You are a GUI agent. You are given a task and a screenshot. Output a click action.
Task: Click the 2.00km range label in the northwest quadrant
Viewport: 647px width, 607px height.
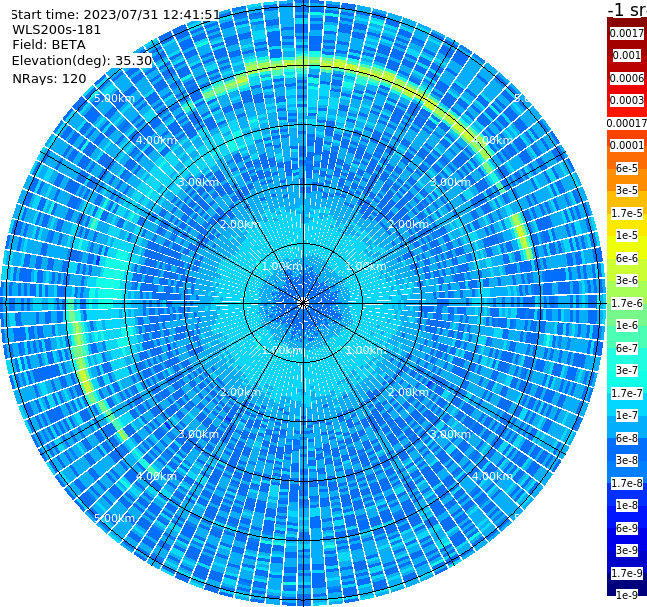(241, 224)
